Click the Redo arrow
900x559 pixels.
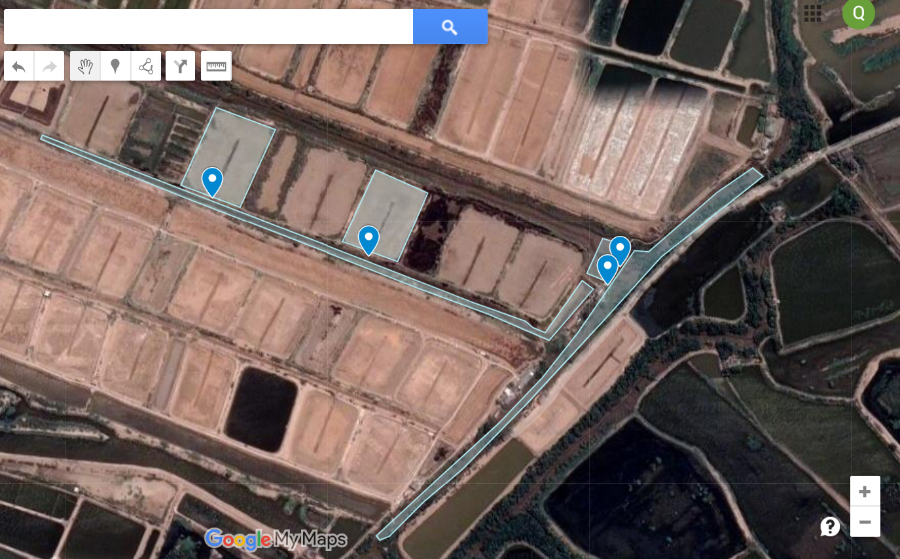tap(49, 67)
